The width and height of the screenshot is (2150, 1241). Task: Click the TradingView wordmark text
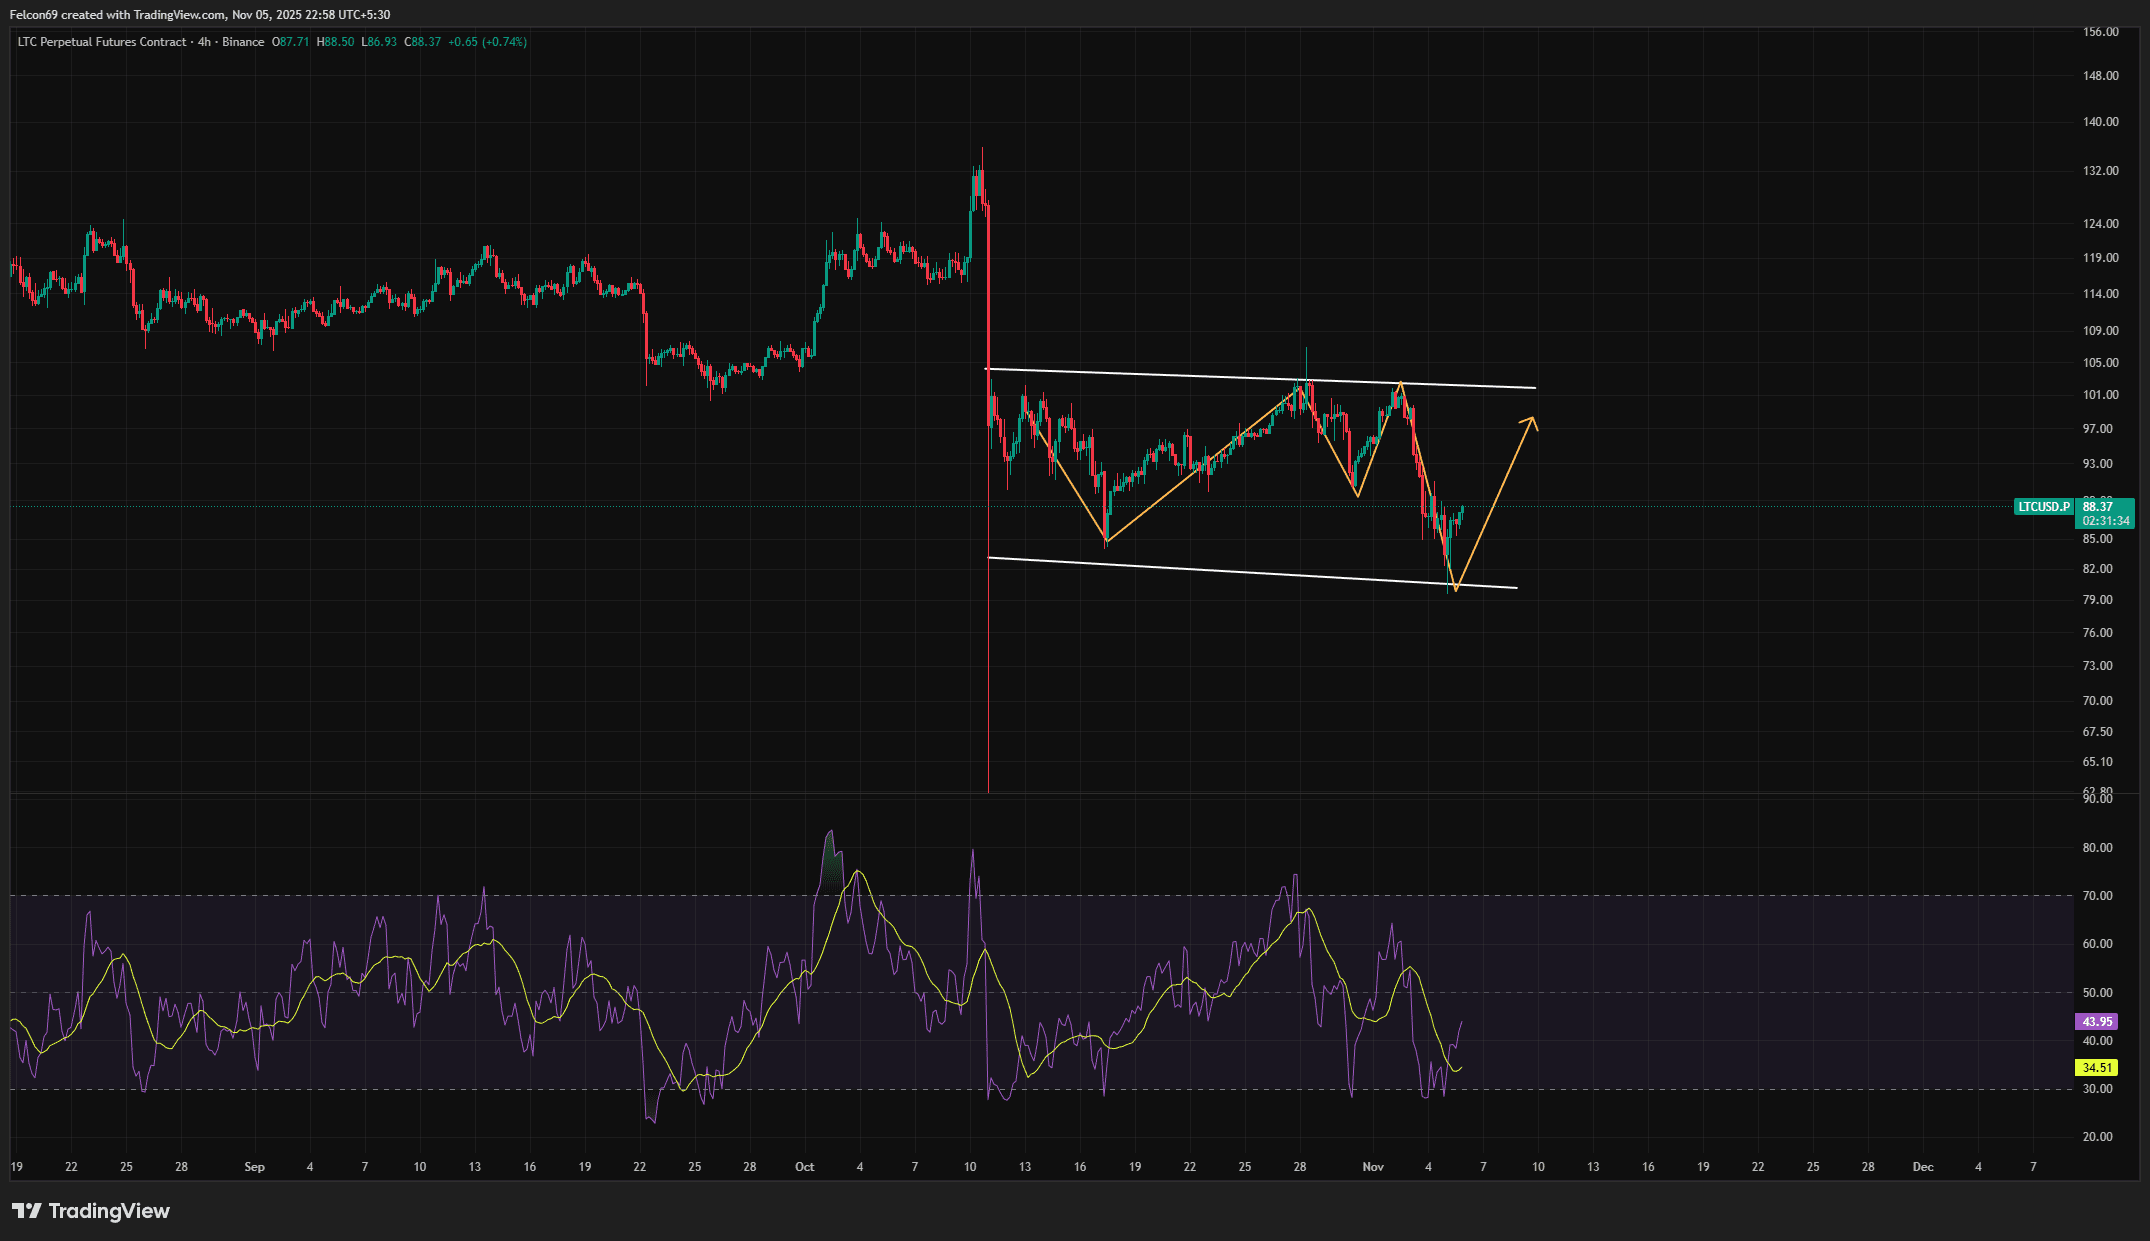(x=109, y=1211)
